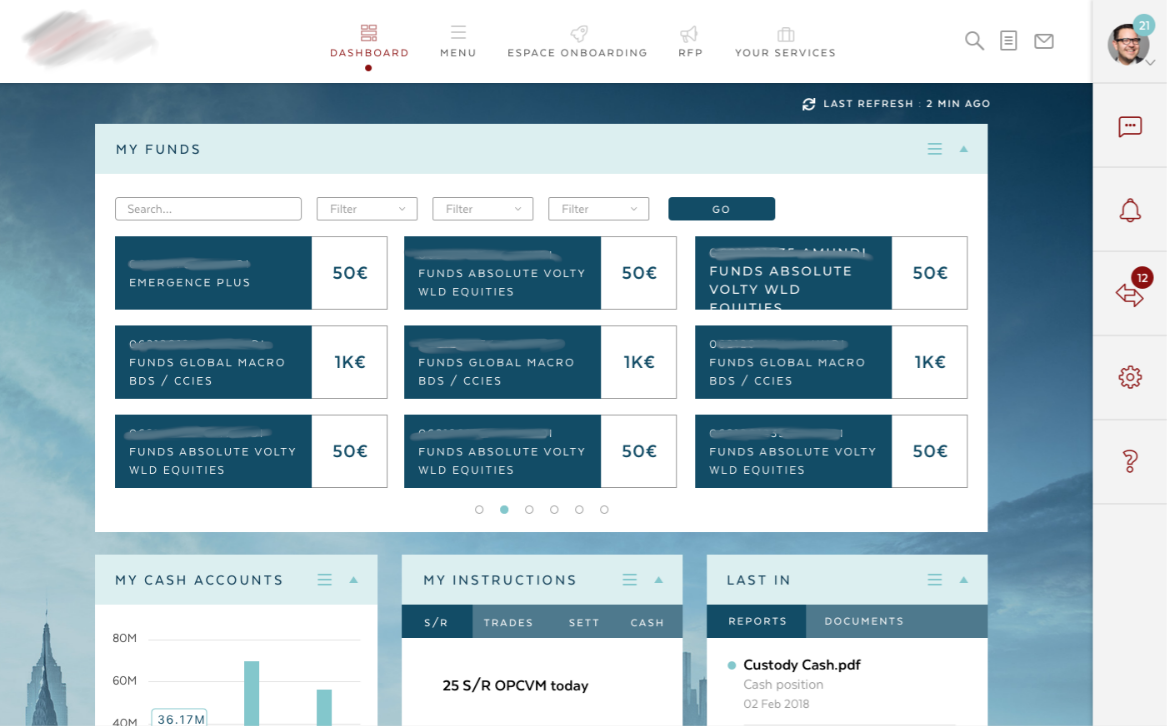
Task: Click the mail envelope icon in header
Action: pyautogui.click(x=1044, y=40)
